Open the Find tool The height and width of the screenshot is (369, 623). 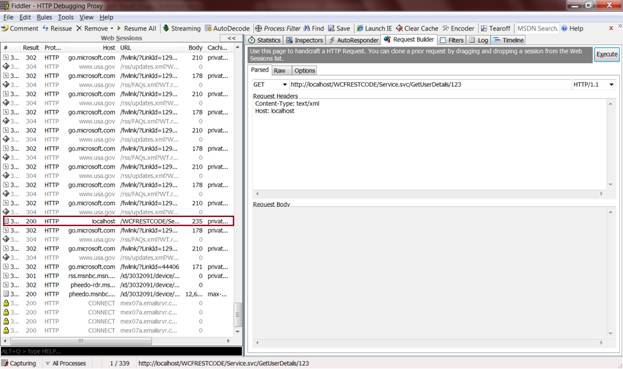tap(314, 28)
